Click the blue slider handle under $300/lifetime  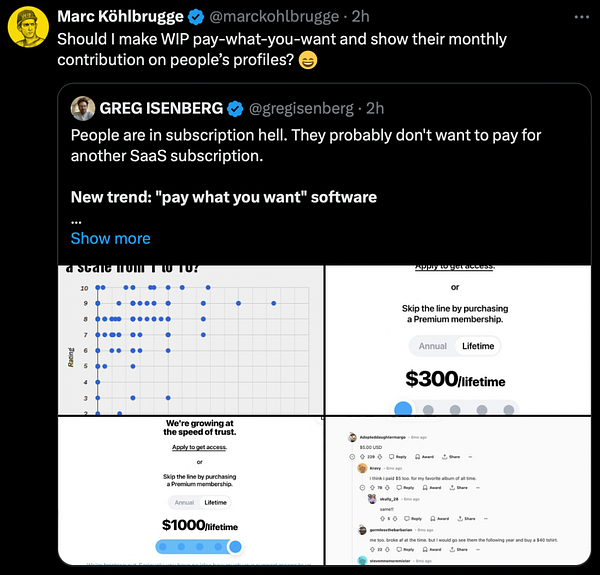(x=403, y=409)
